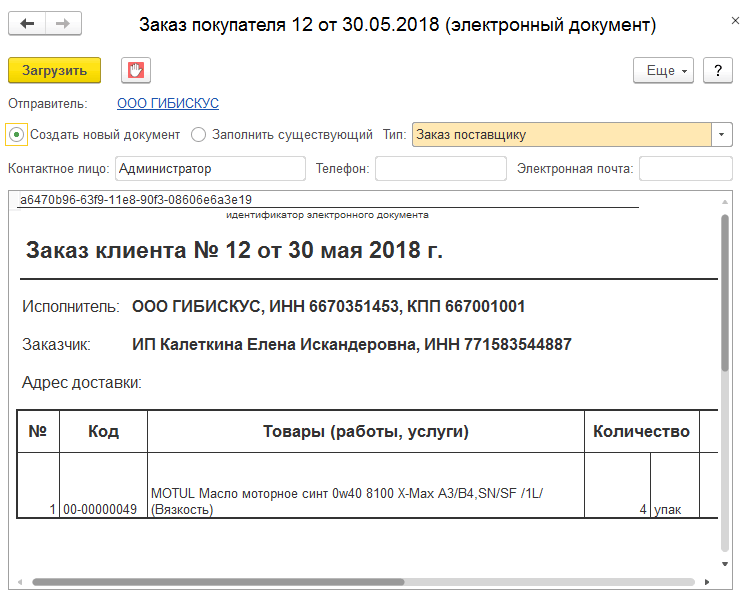Open the 'Еще' dropdown menu
The image size is (742, 598).
pyautogui.click(x=663, y=71)
